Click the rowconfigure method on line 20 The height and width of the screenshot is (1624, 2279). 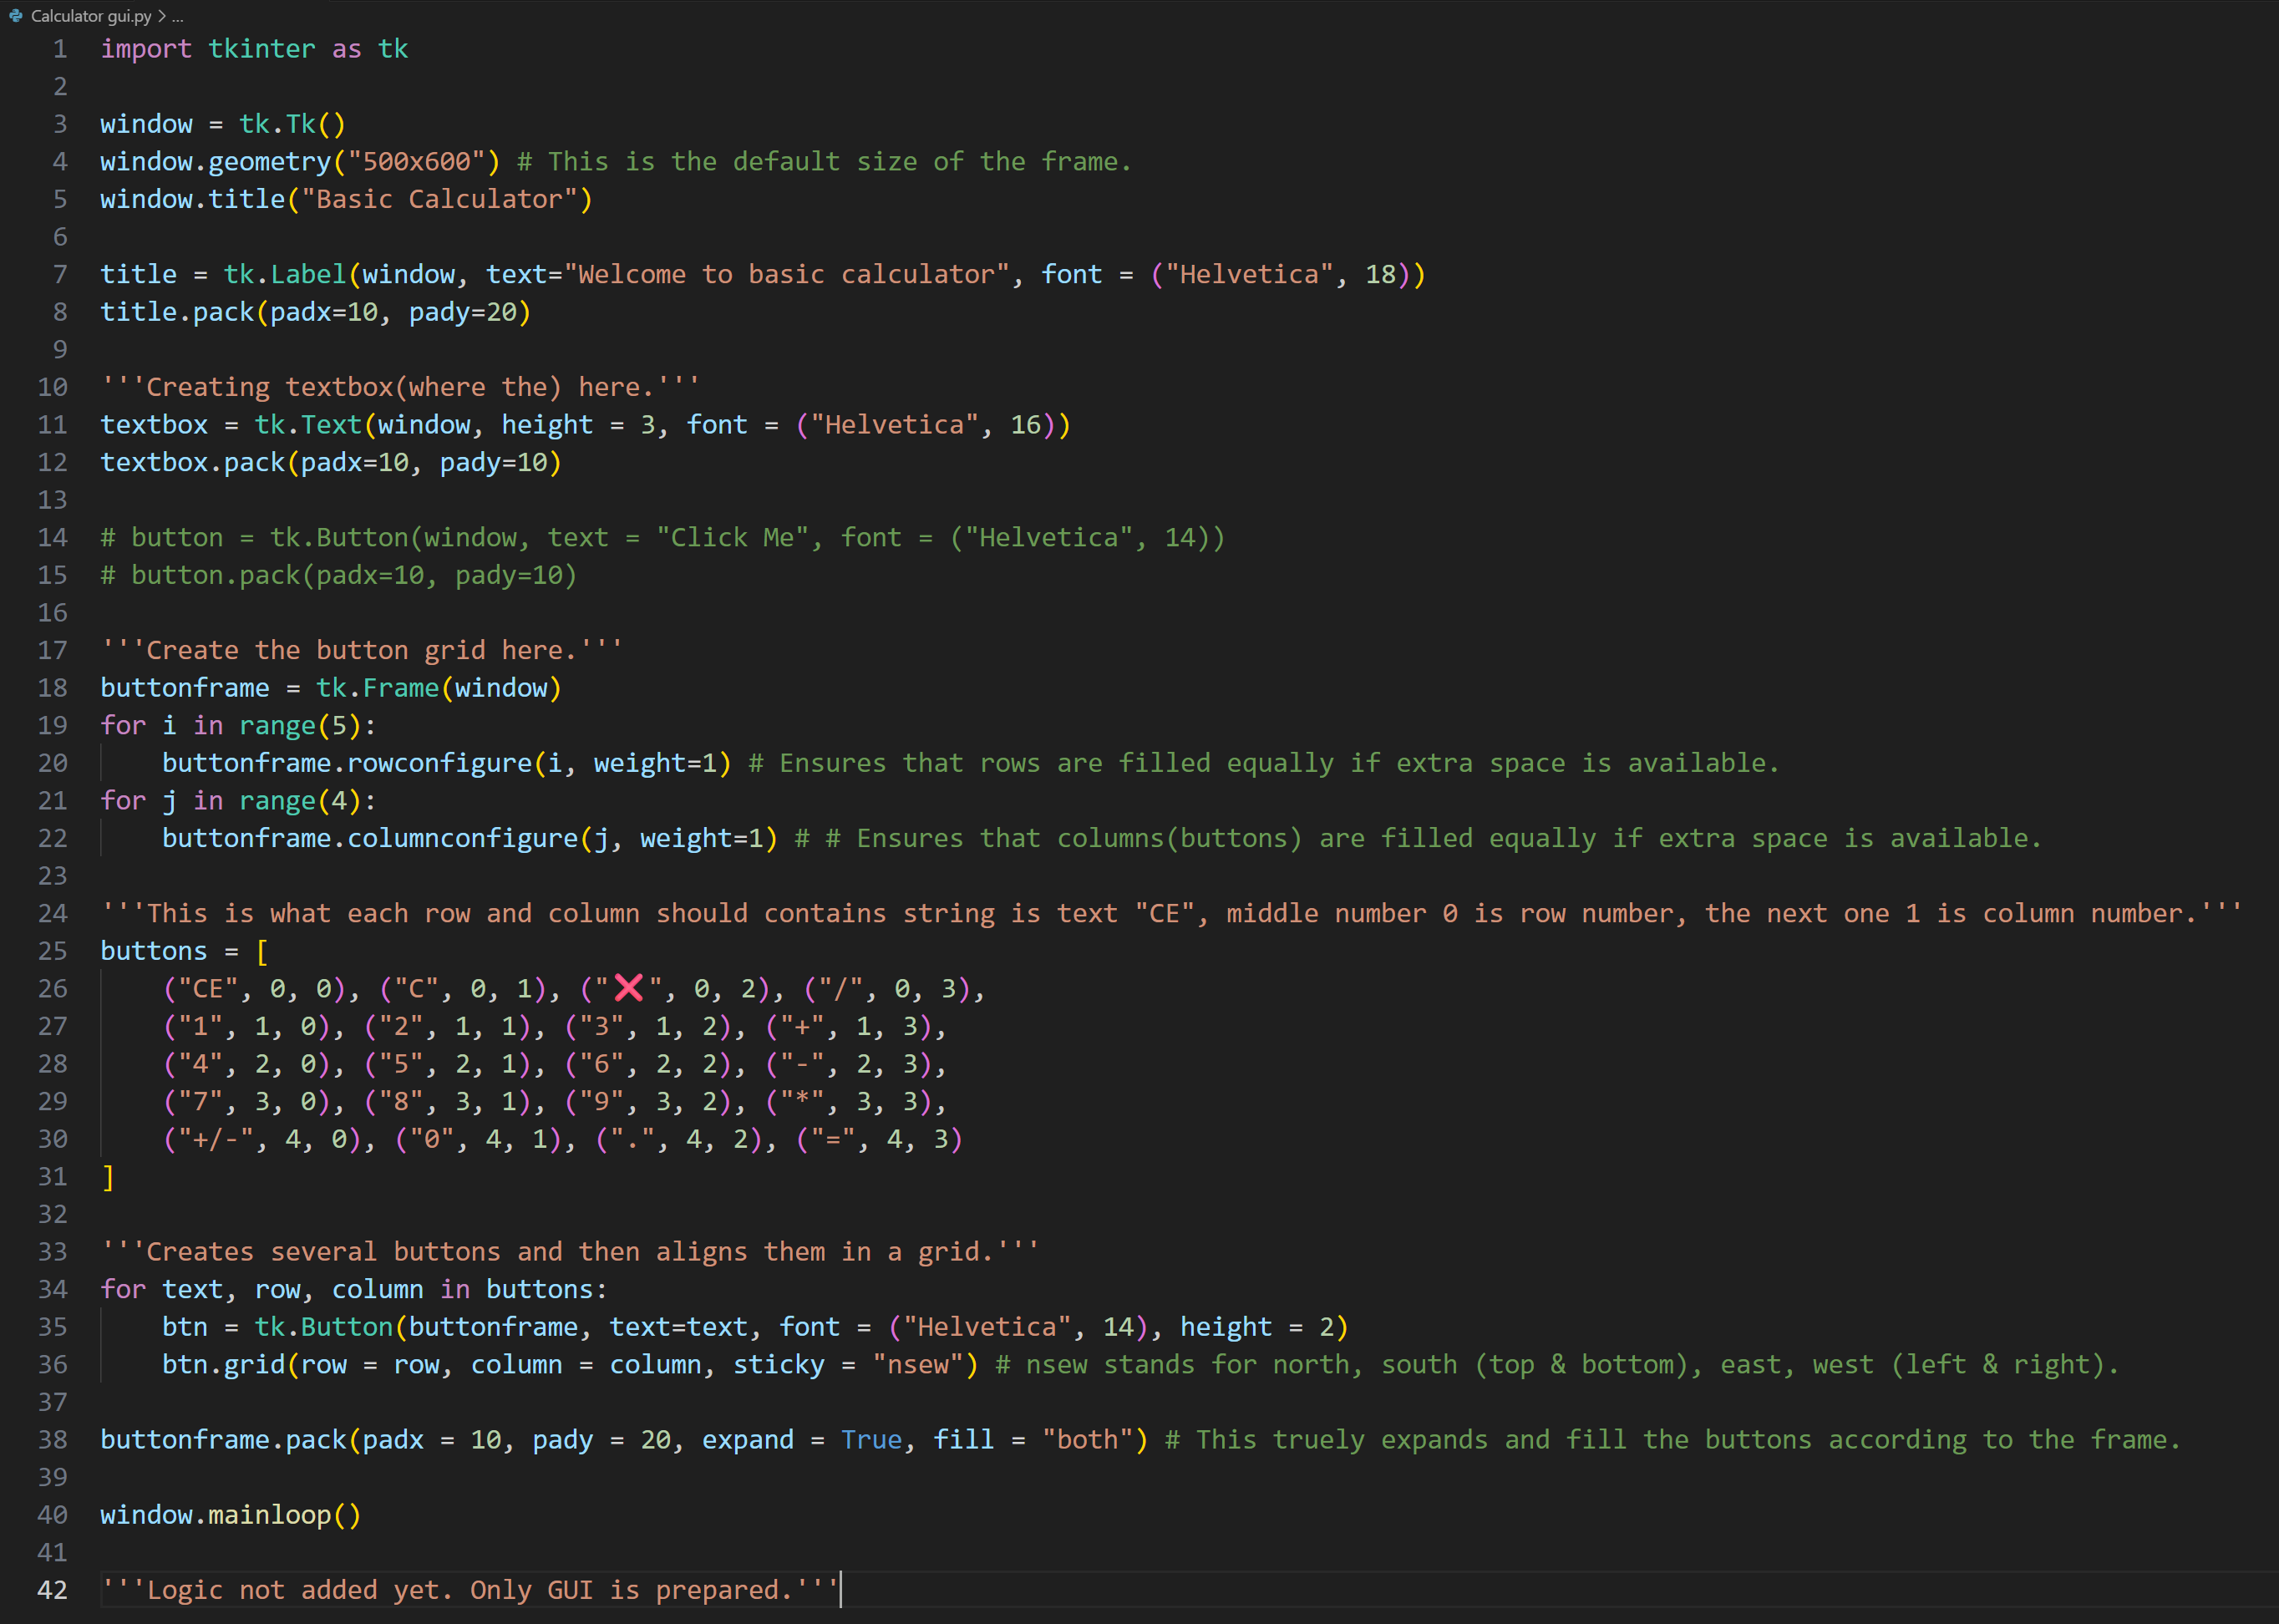point(439,763)
